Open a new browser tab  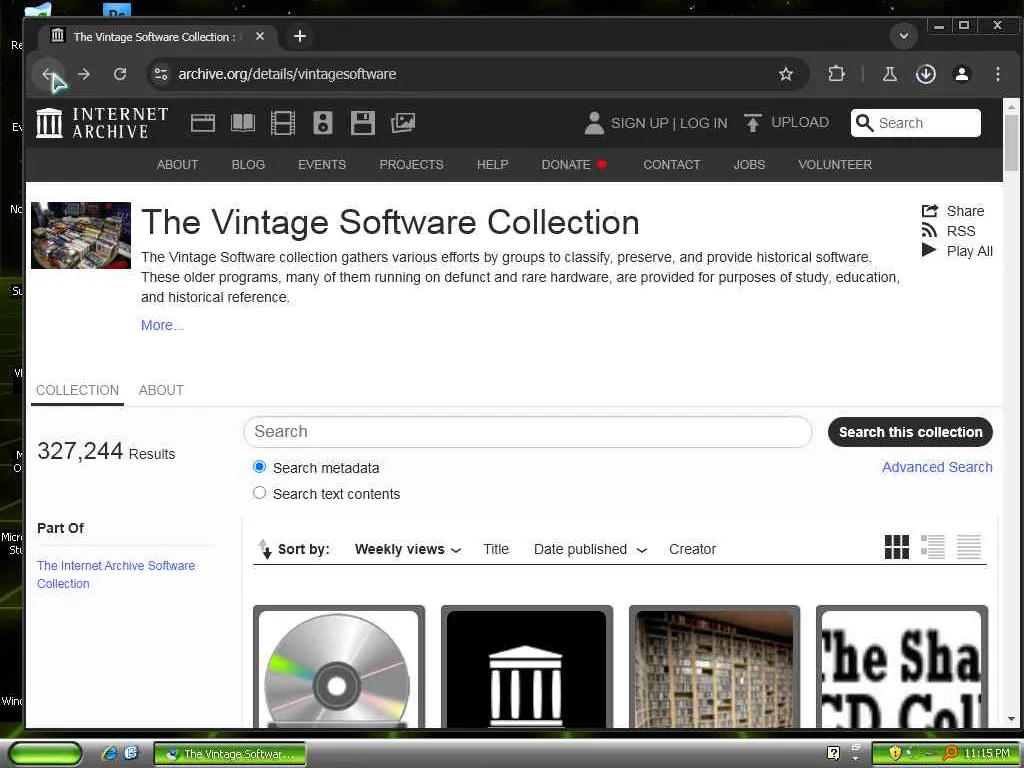[300, 37]
